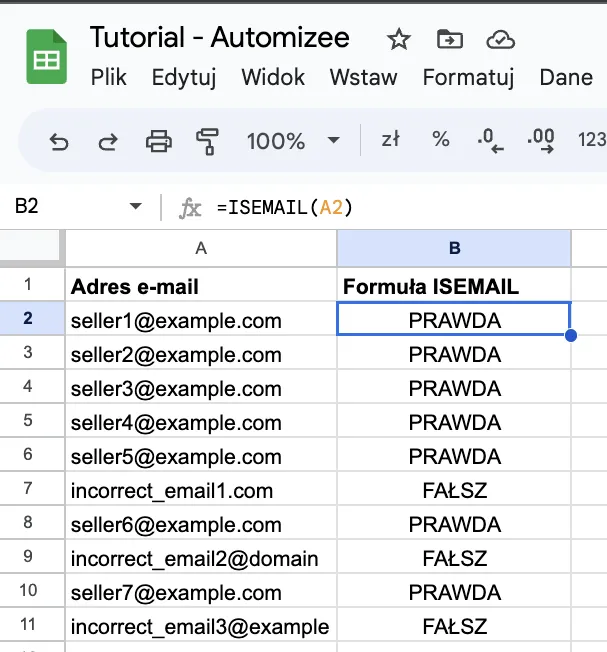The image size is (607, 652).
Task: Format cell as percent
Action: (x=441, y=139)
